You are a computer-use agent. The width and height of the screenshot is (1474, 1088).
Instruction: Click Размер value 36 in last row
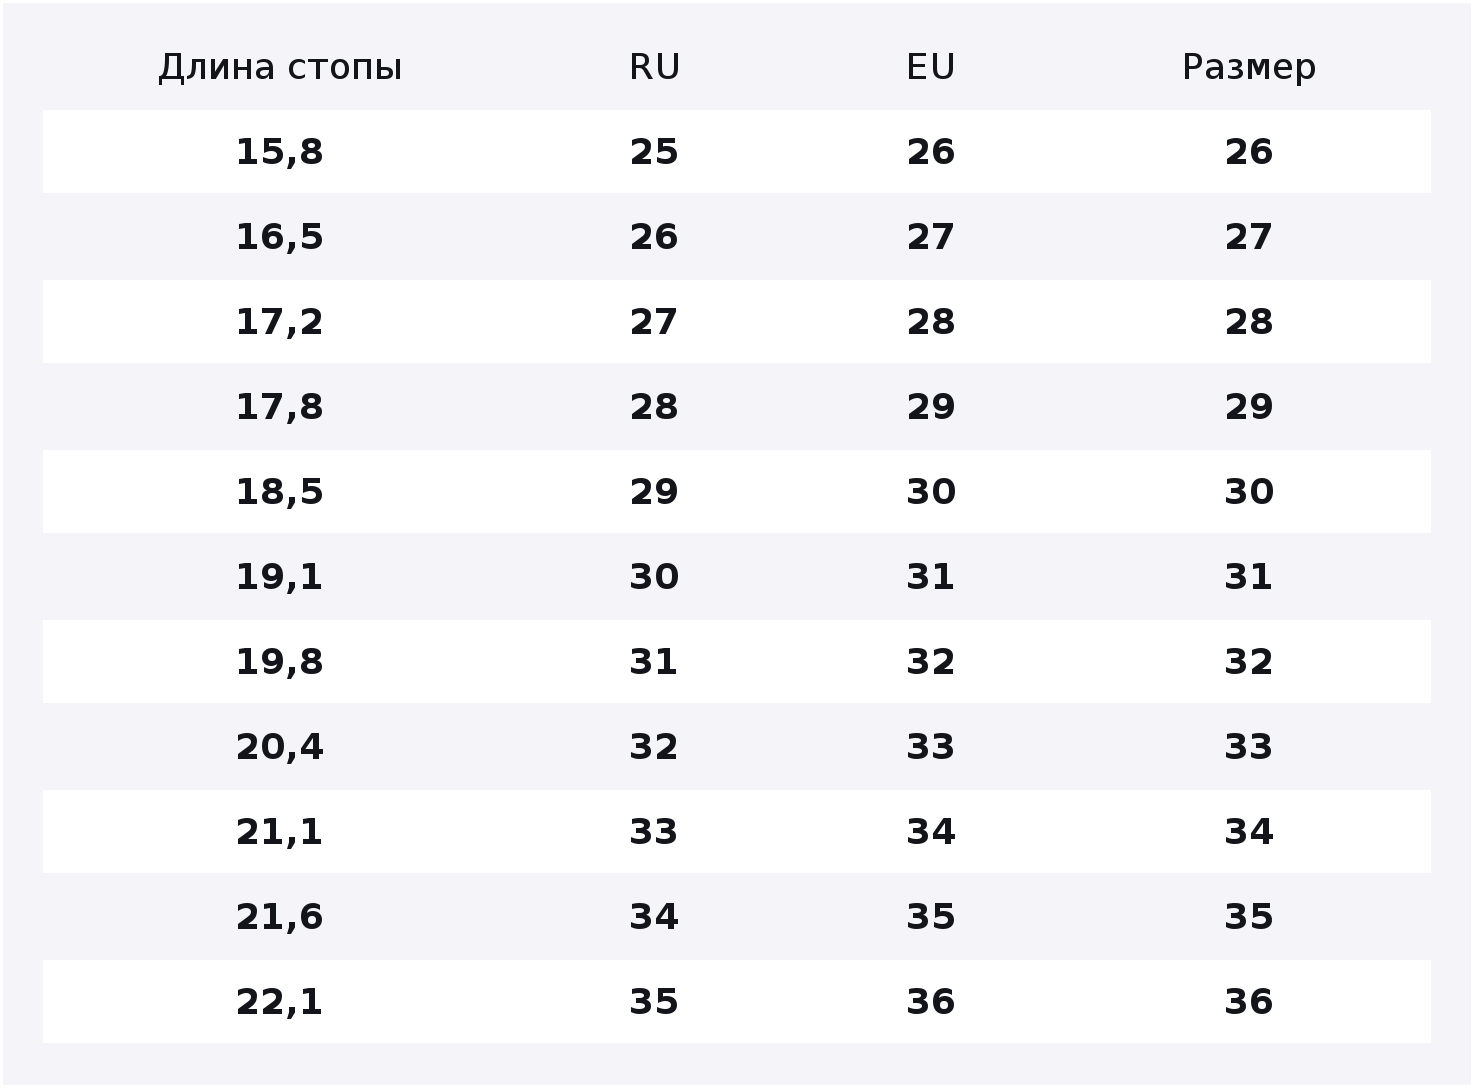coord(1249,1002)
